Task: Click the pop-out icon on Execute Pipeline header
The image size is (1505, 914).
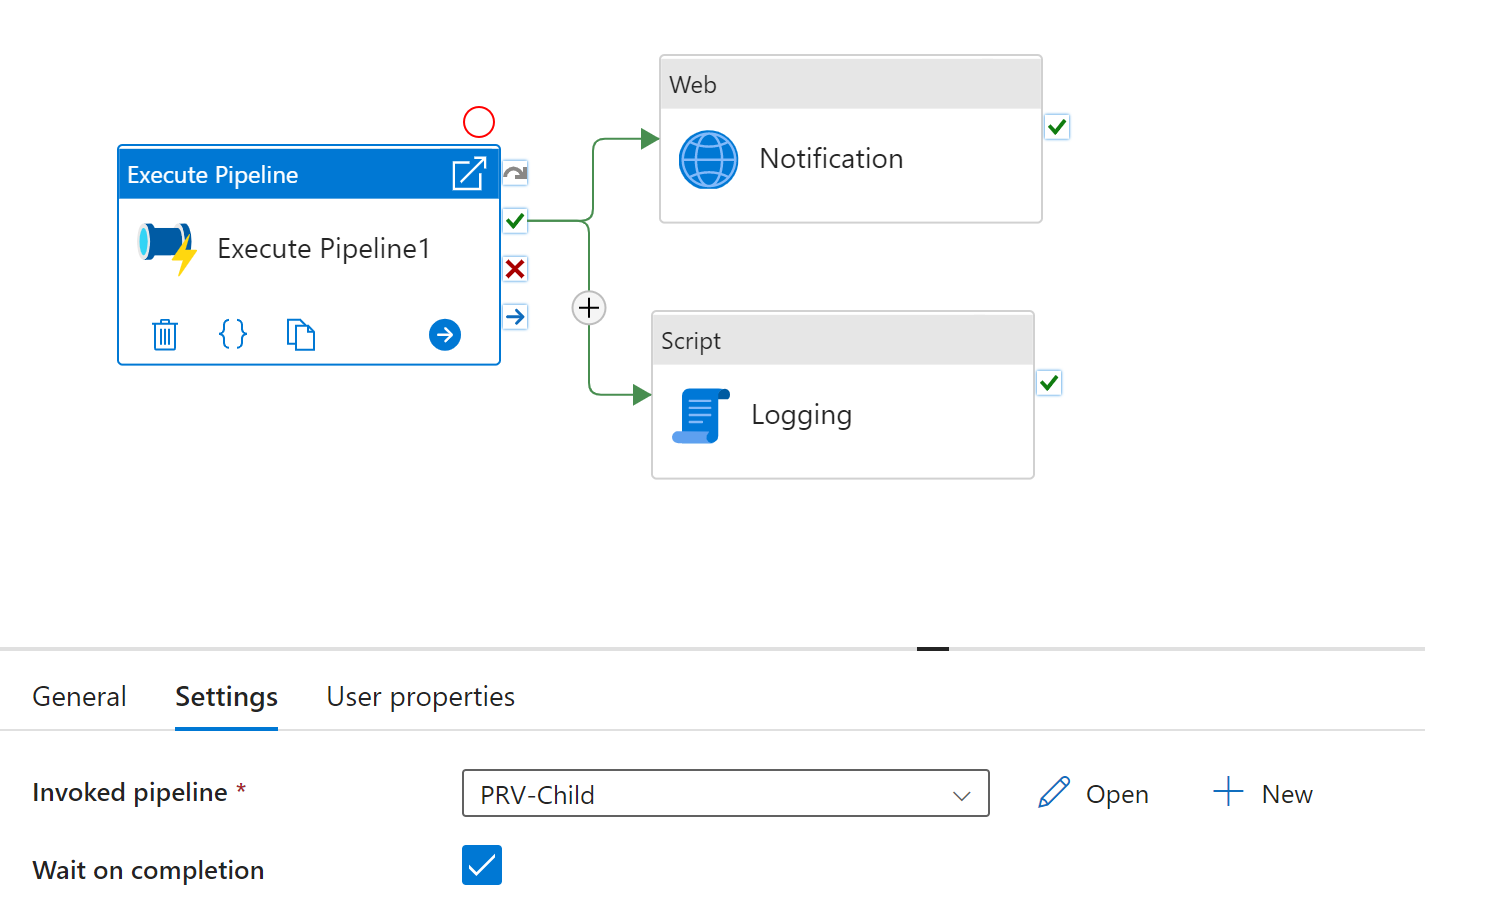Action: click(x=469, y=173)
